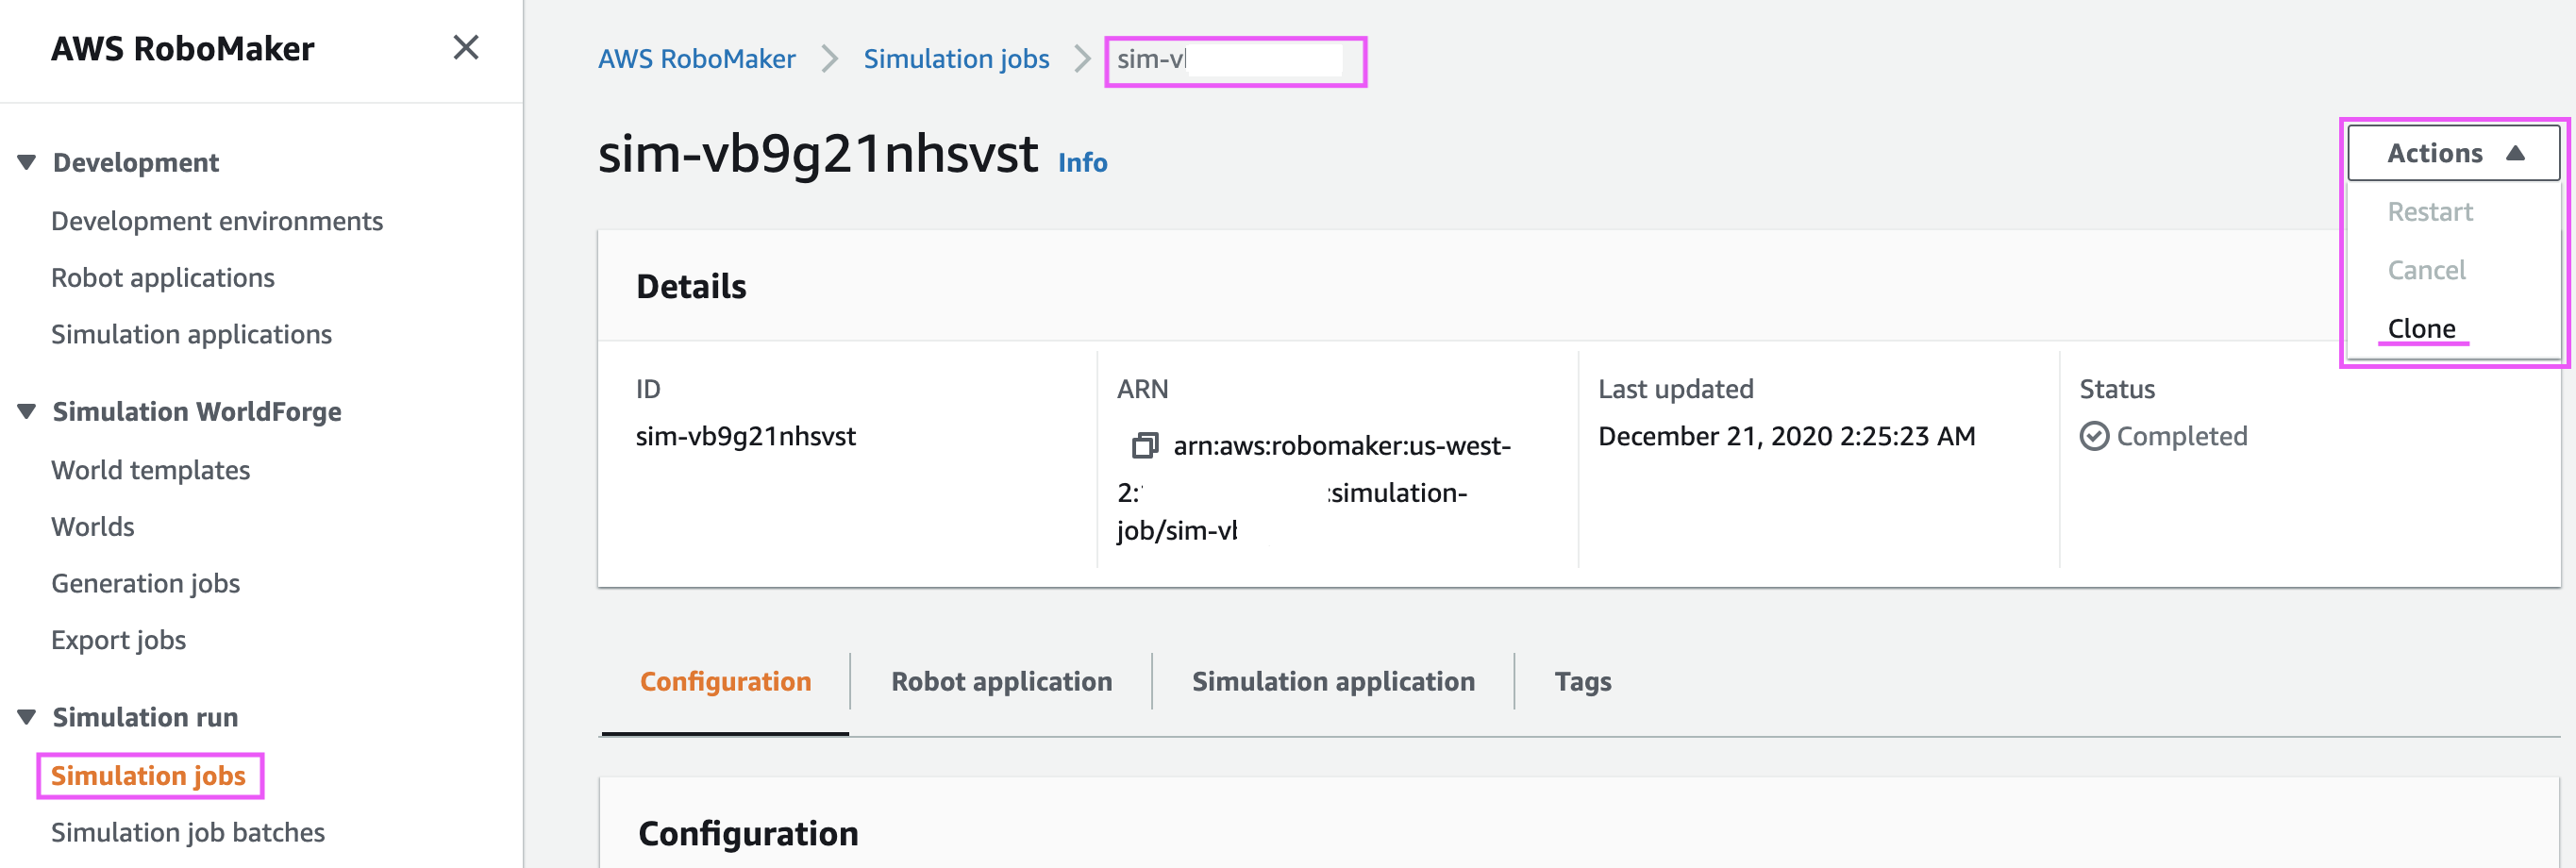Image resolution: width=2576 pixels, height=868 pixels.
Task: Collapse the Simulation run section
Action: [x=25, y=716]
